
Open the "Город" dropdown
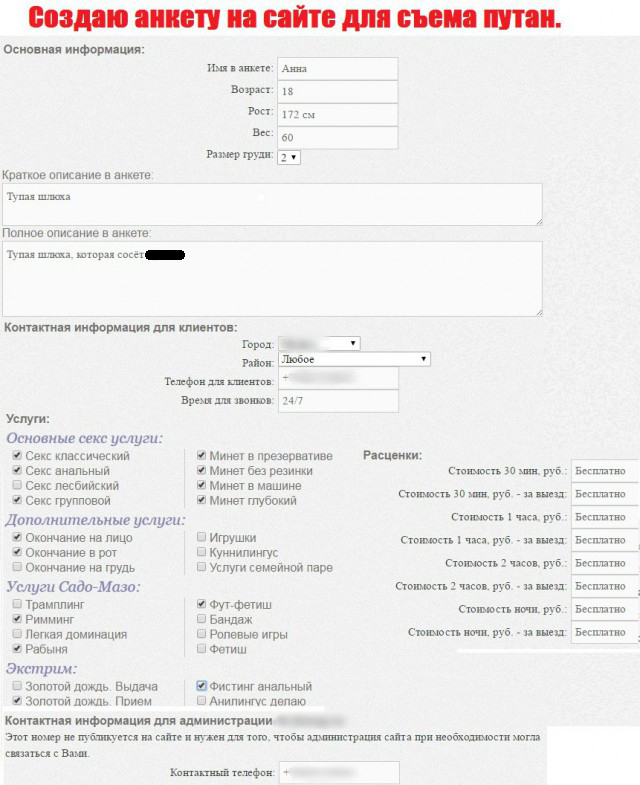tap(319, 343)
